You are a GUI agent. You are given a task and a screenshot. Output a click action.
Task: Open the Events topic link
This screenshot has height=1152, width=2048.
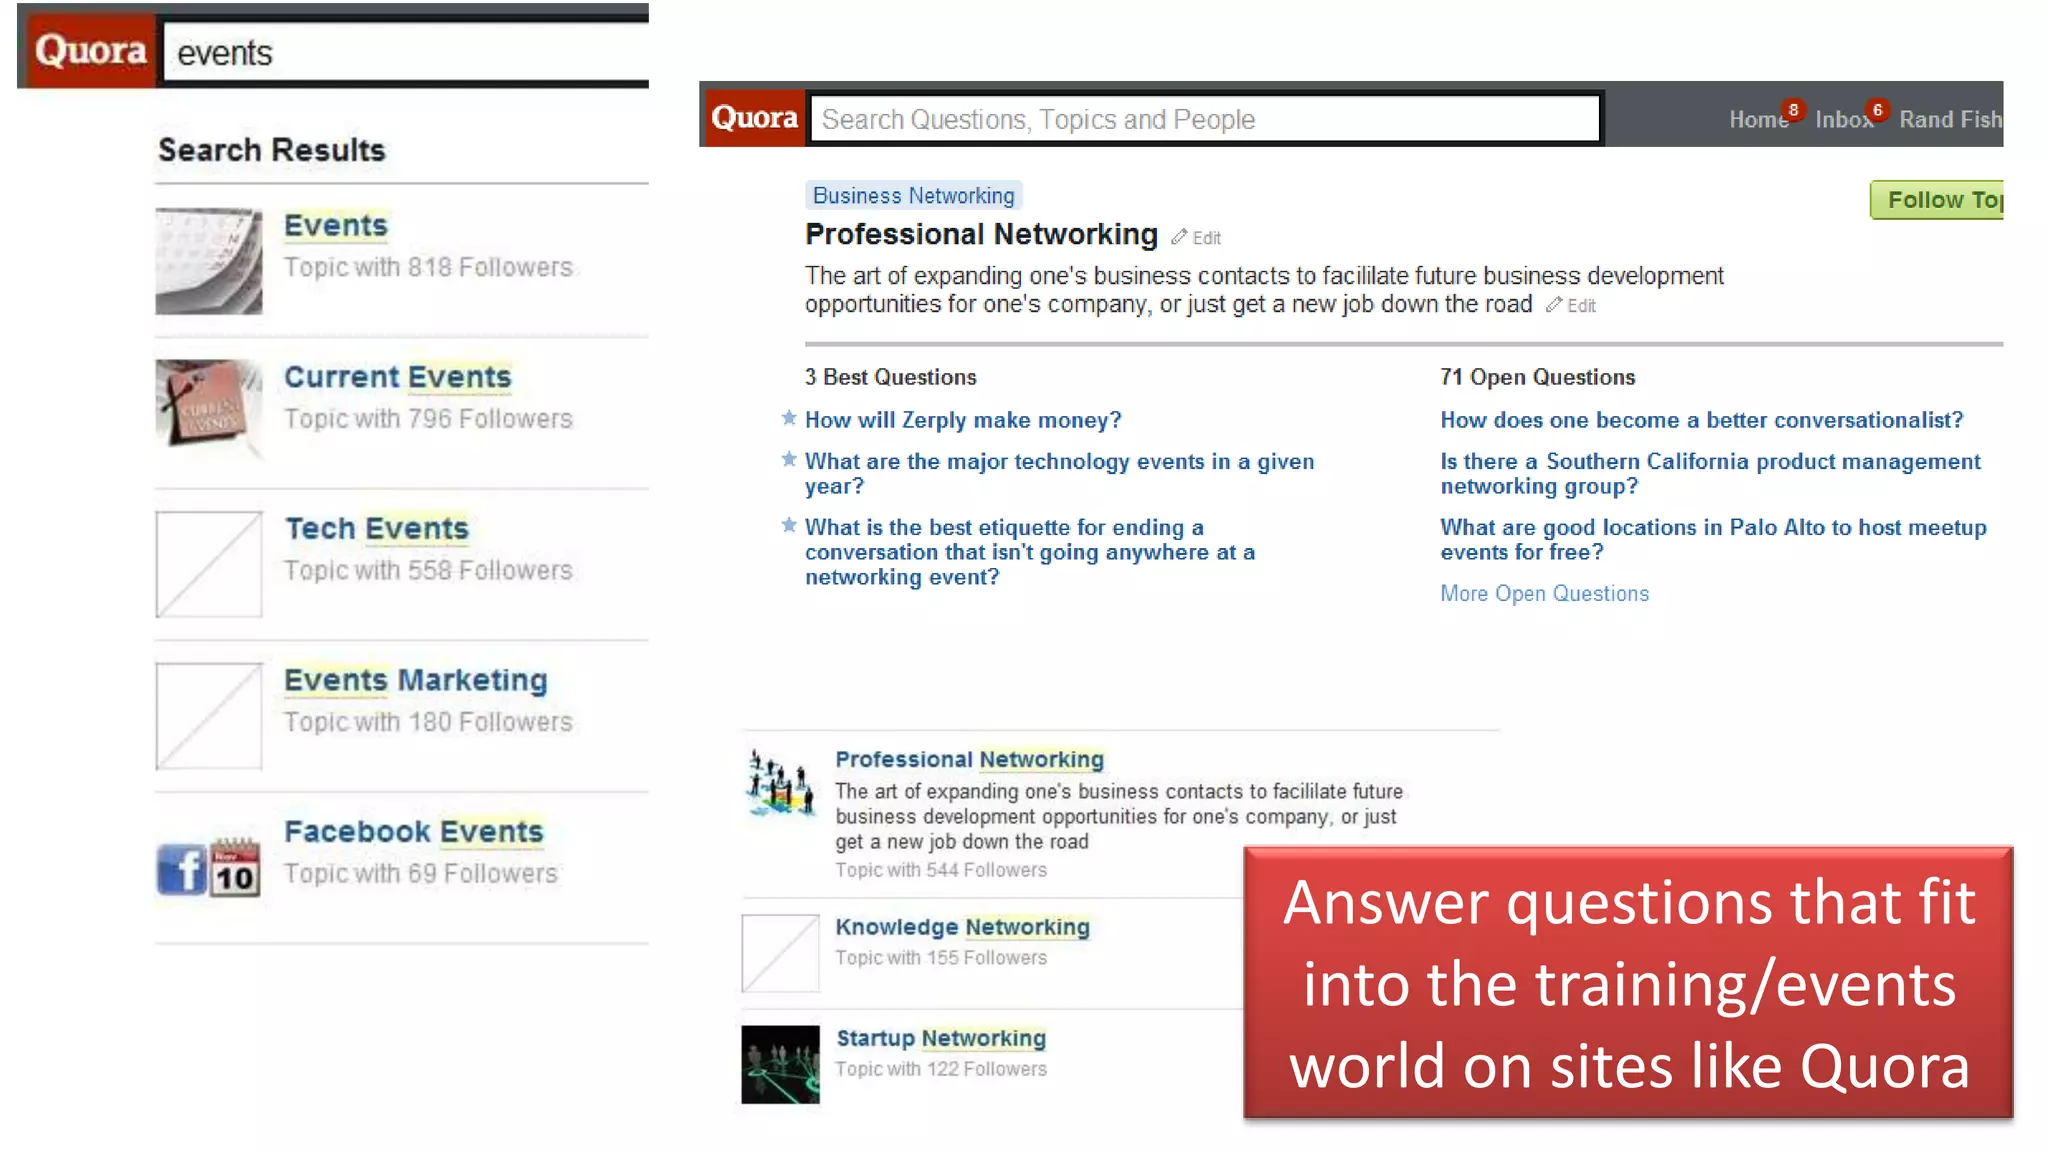[x=336, y=226]
